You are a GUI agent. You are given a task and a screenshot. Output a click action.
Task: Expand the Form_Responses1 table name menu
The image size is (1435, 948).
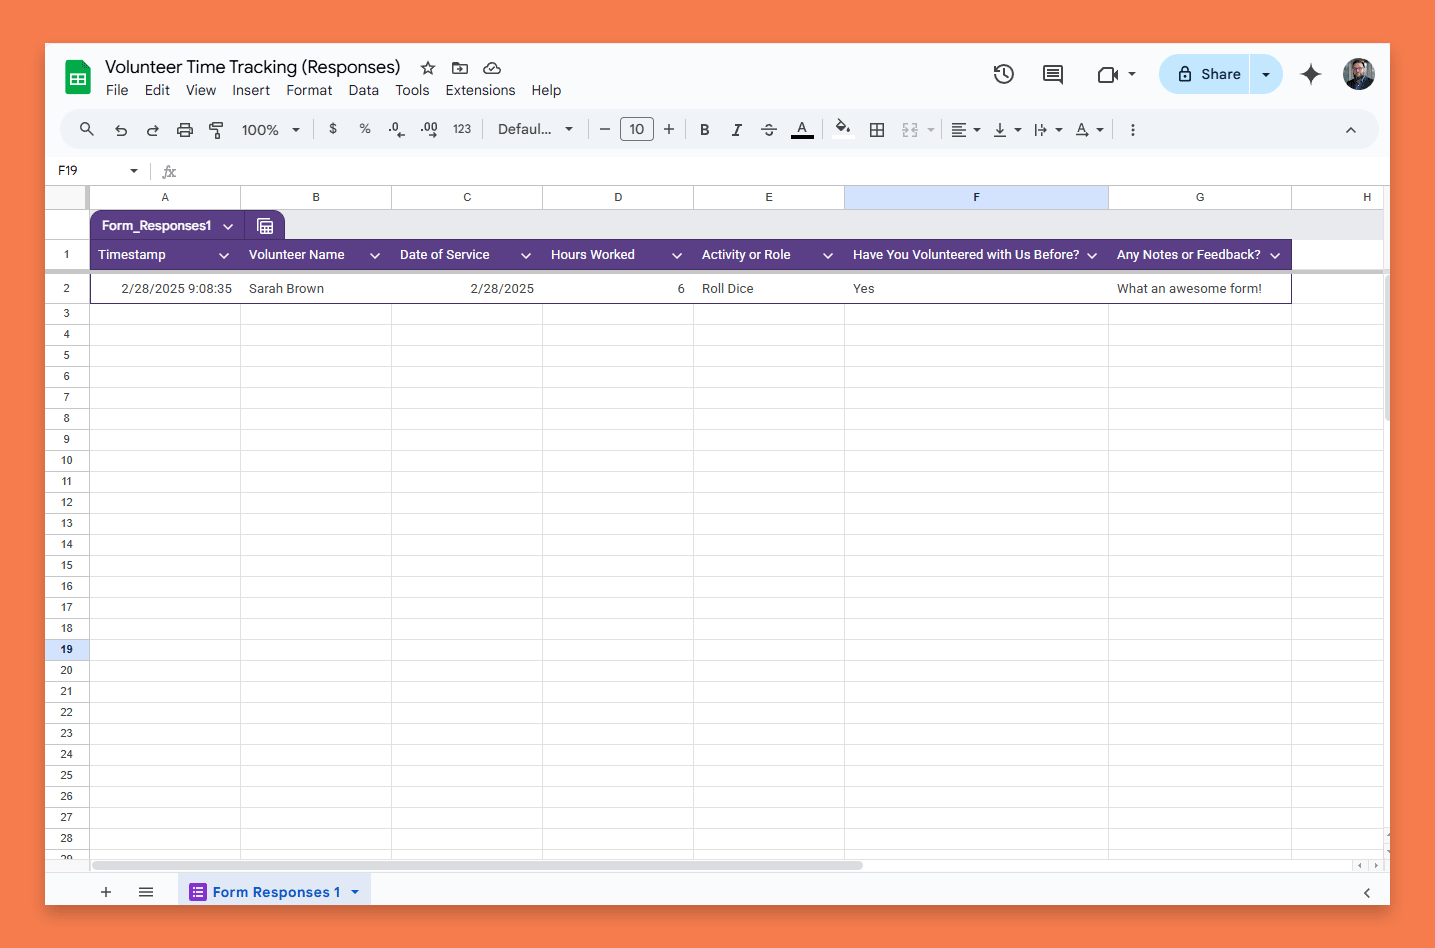click(x=228, y=227)
